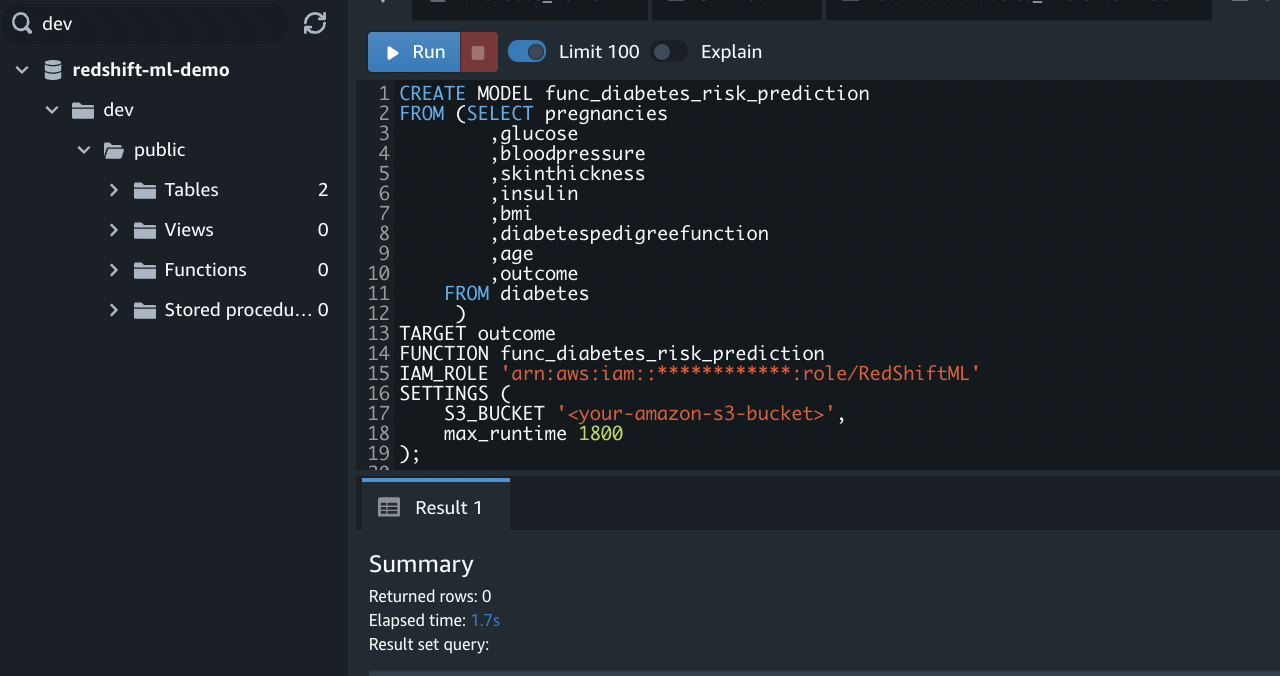Screen dimensions: 1280x676
Task: Click the FUNCTION func_diabetes_risk_prediction line
Action: pyautogui.click(x=612, y=353)
